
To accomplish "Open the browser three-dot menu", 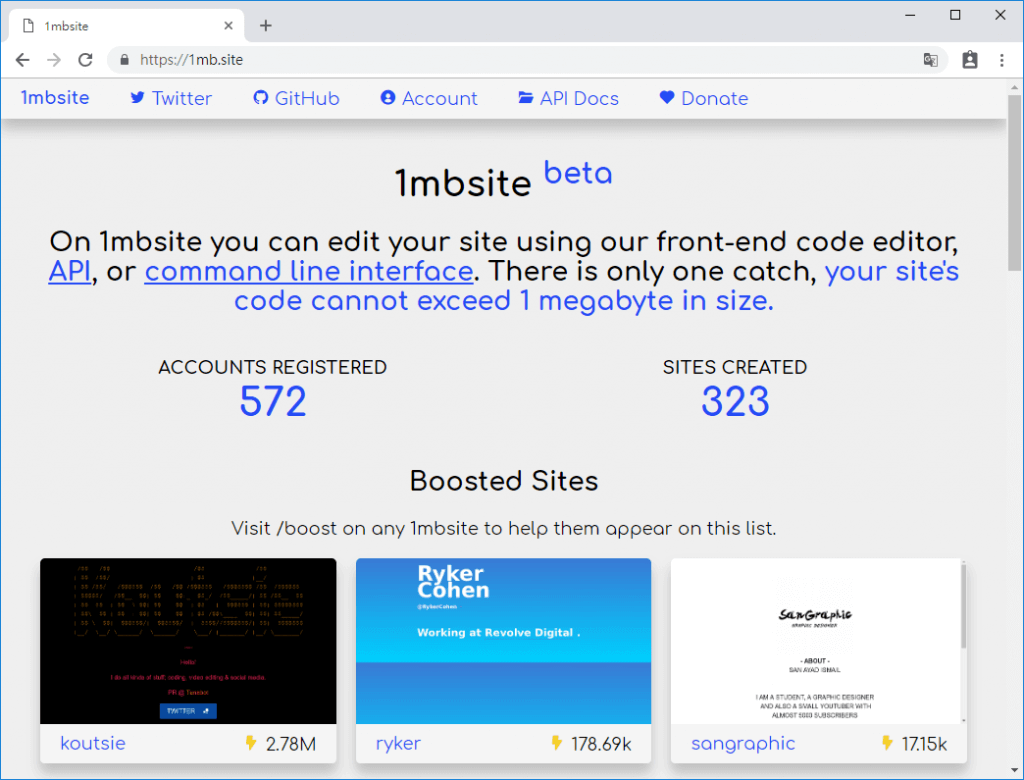I will (x=1004, y=60).
